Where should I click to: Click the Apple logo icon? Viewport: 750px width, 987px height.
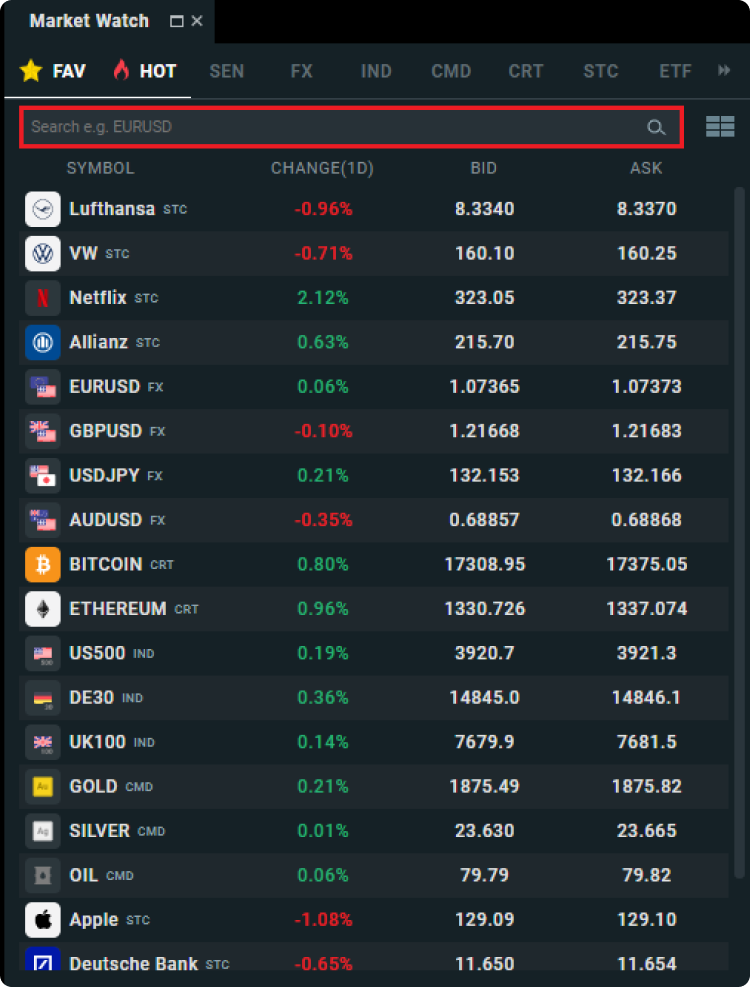point(43,920)
